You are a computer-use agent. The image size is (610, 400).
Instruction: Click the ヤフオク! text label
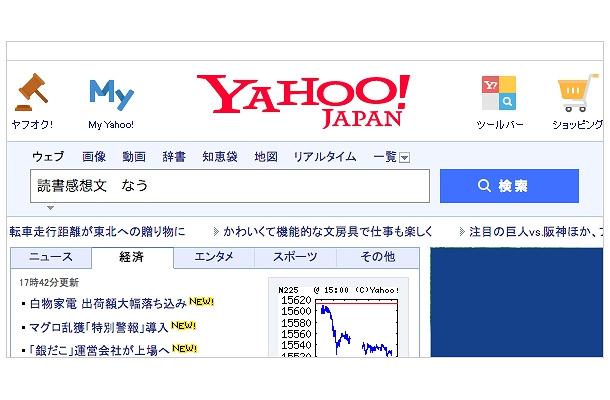[x=32, y=125]
